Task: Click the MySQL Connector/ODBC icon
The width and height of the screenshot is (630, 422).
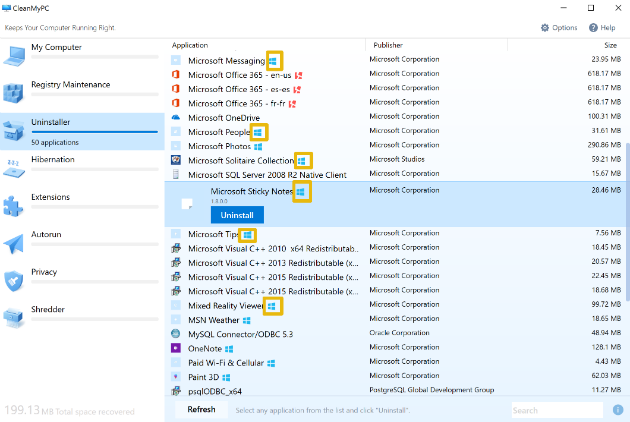Action: 176,333
